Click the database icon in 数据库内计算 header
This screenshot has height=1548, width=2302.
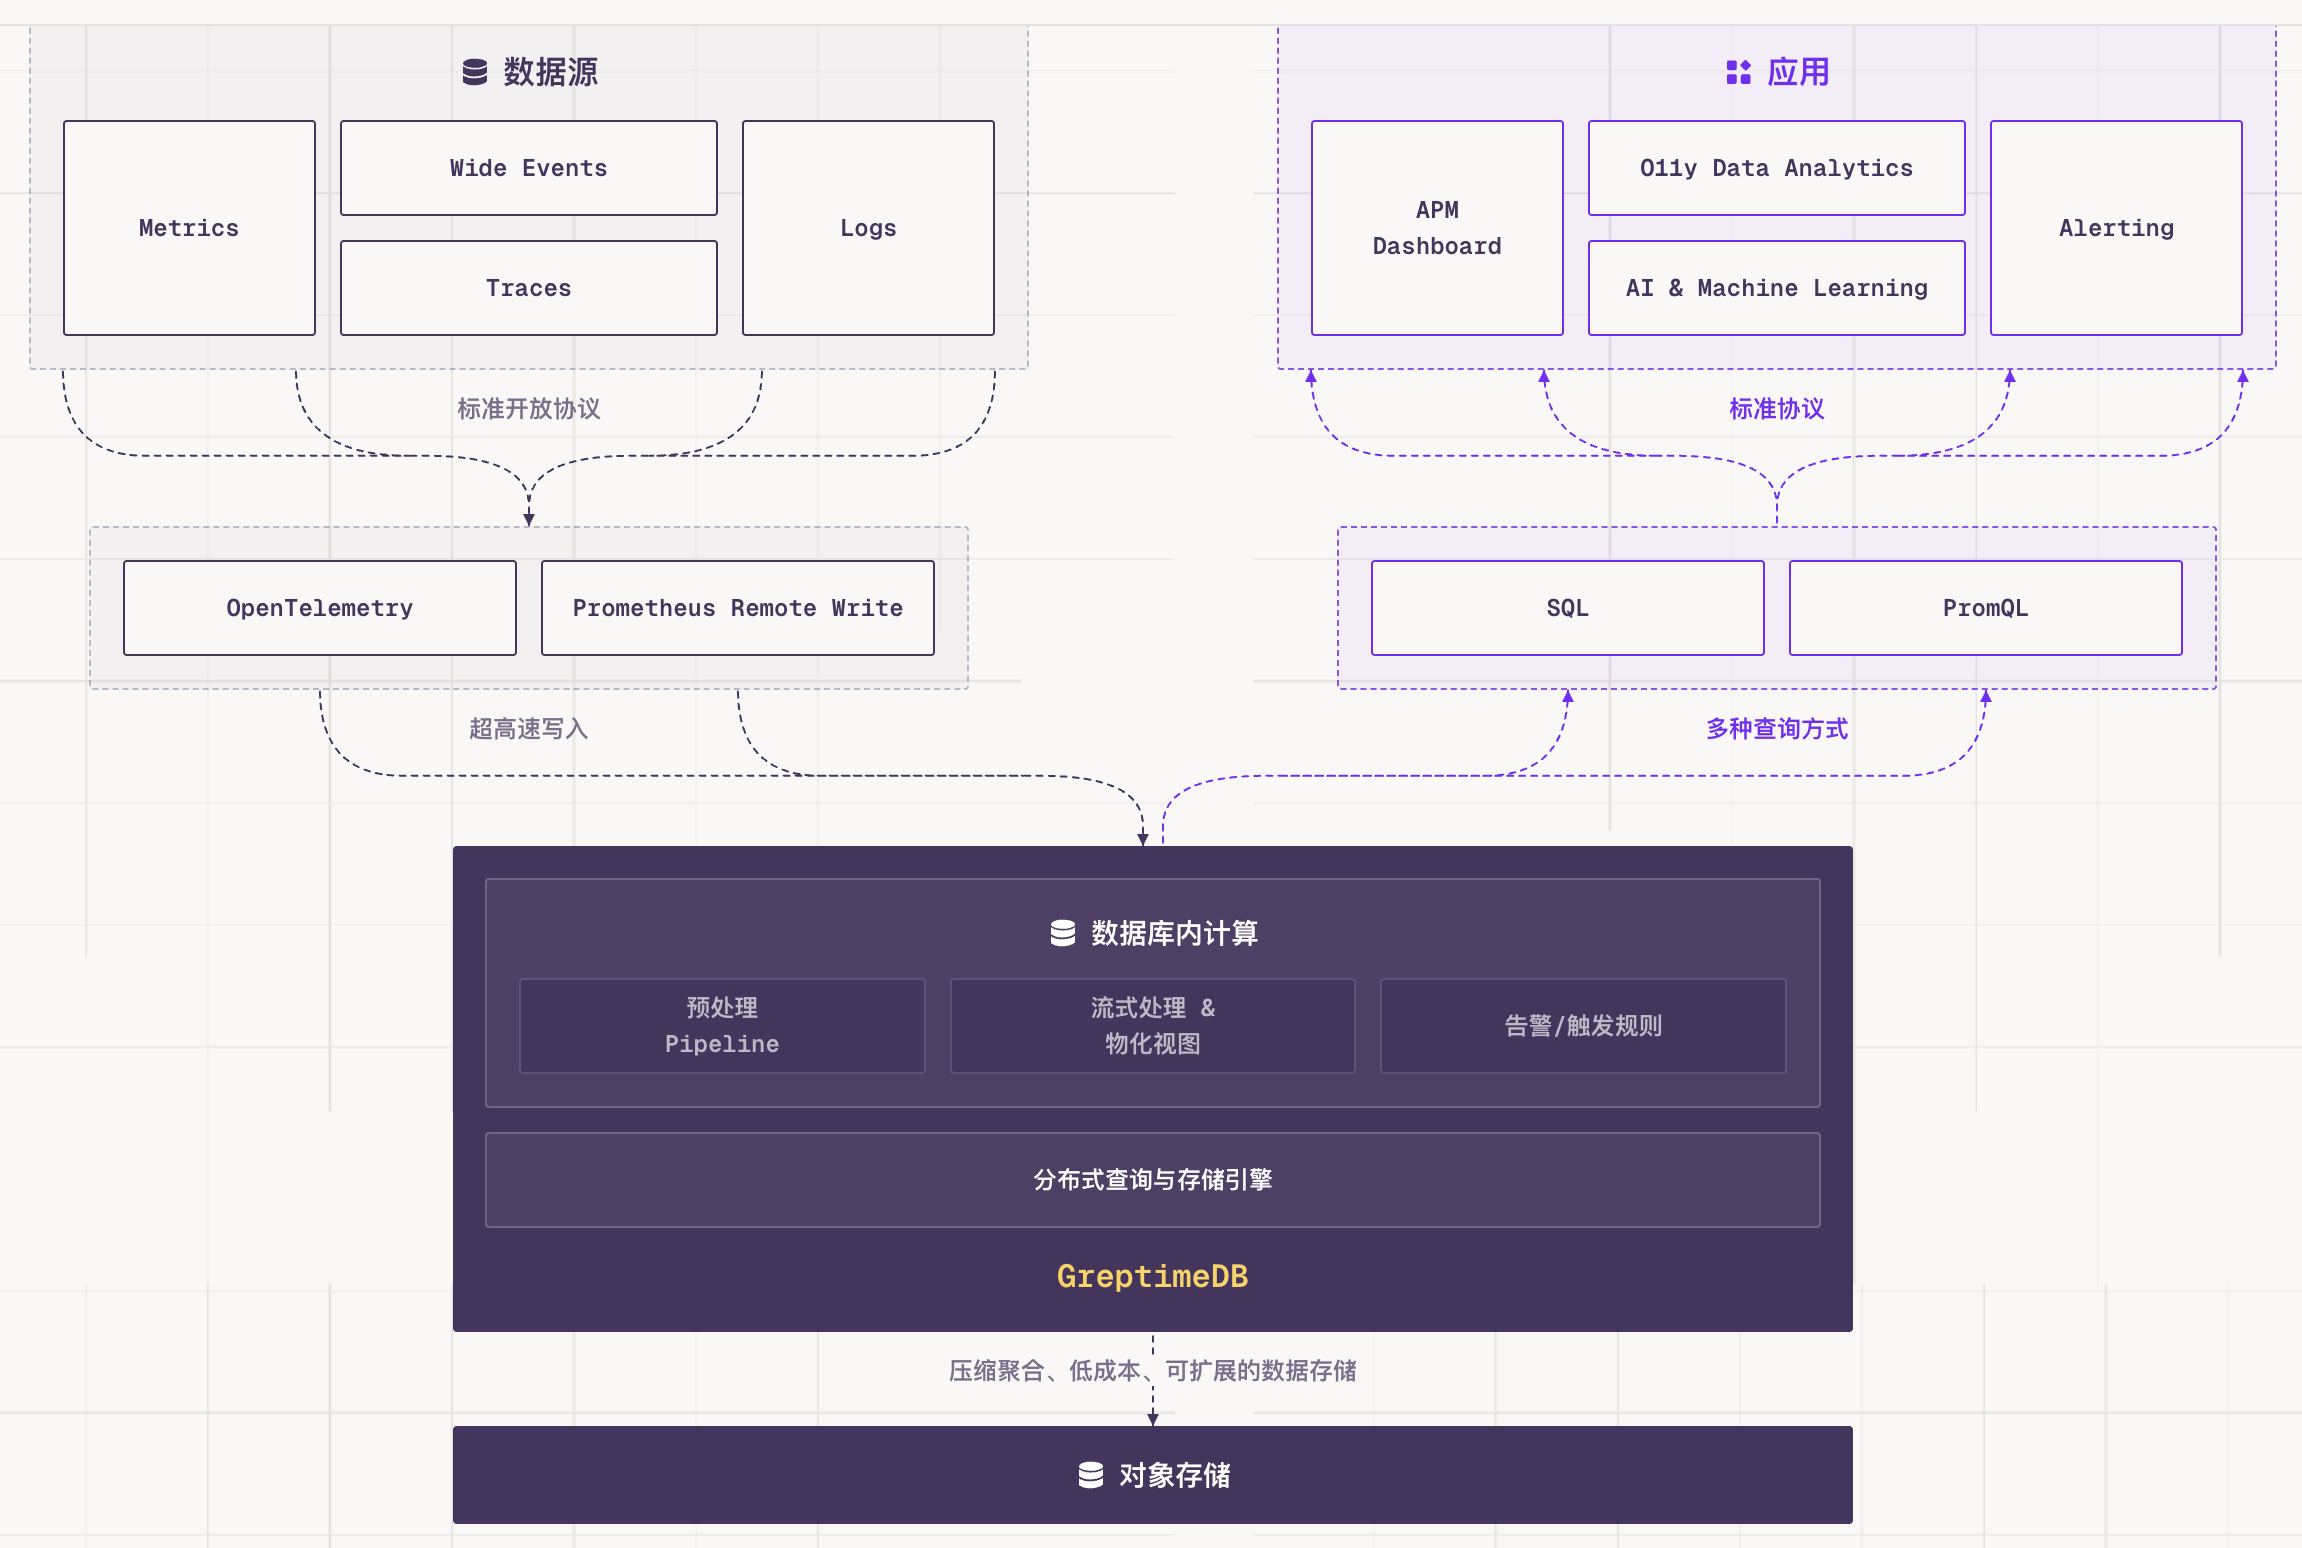click(1063, 933)
